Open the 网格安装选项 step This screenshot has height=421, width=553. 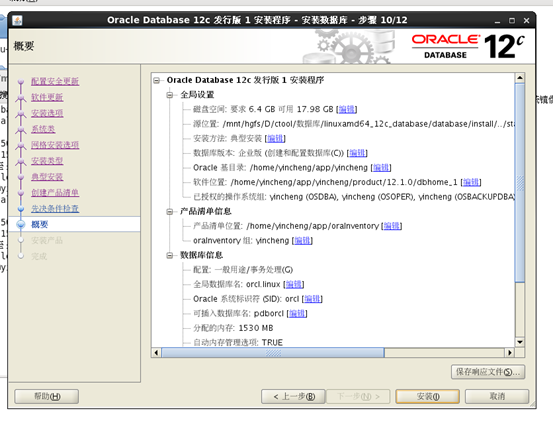55,145
